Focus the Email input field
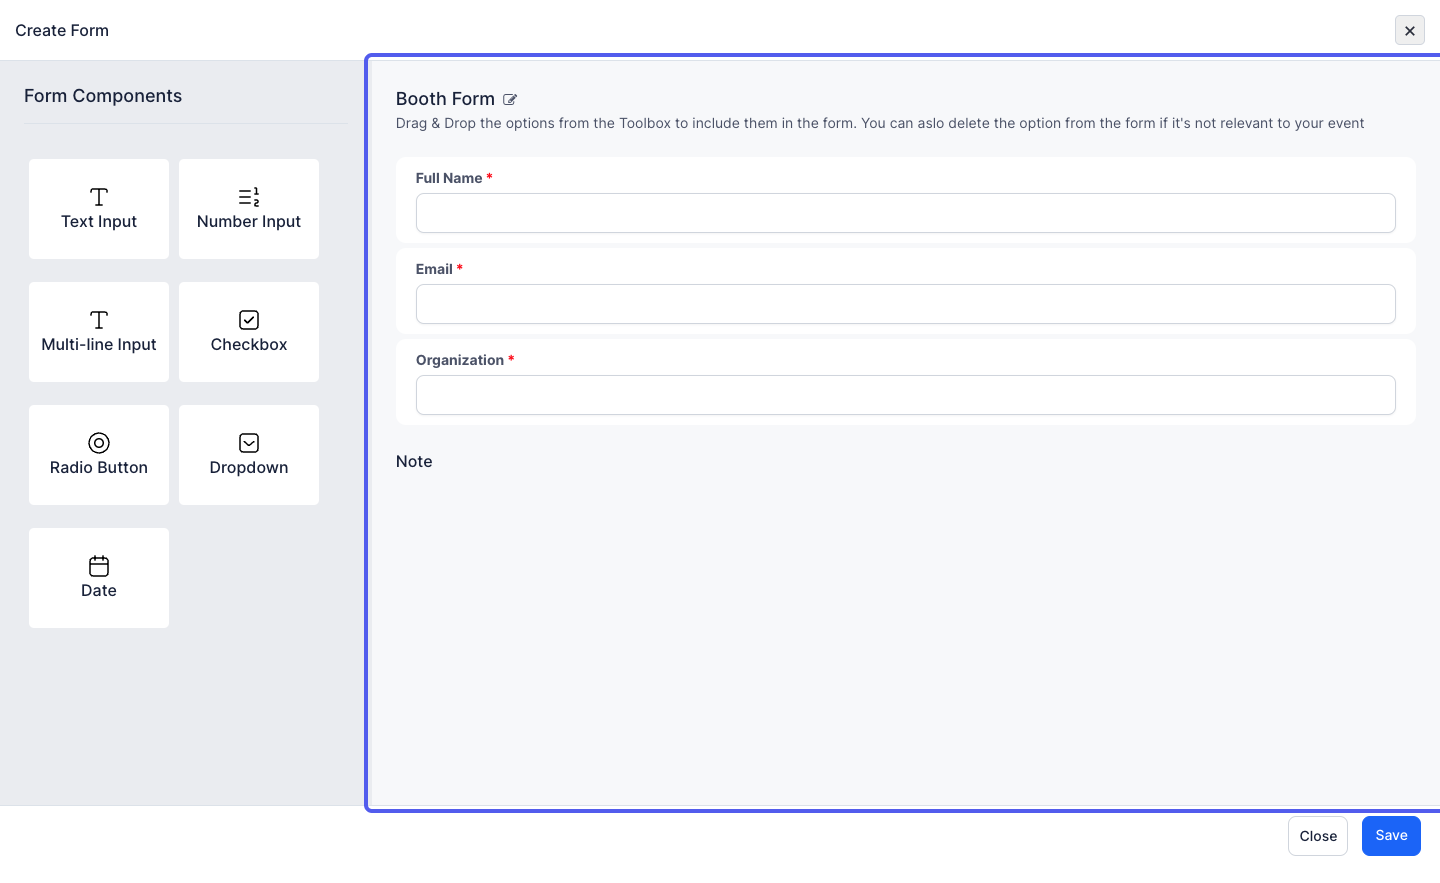This screenshot has width=1440, height=883. click(905, 304)
